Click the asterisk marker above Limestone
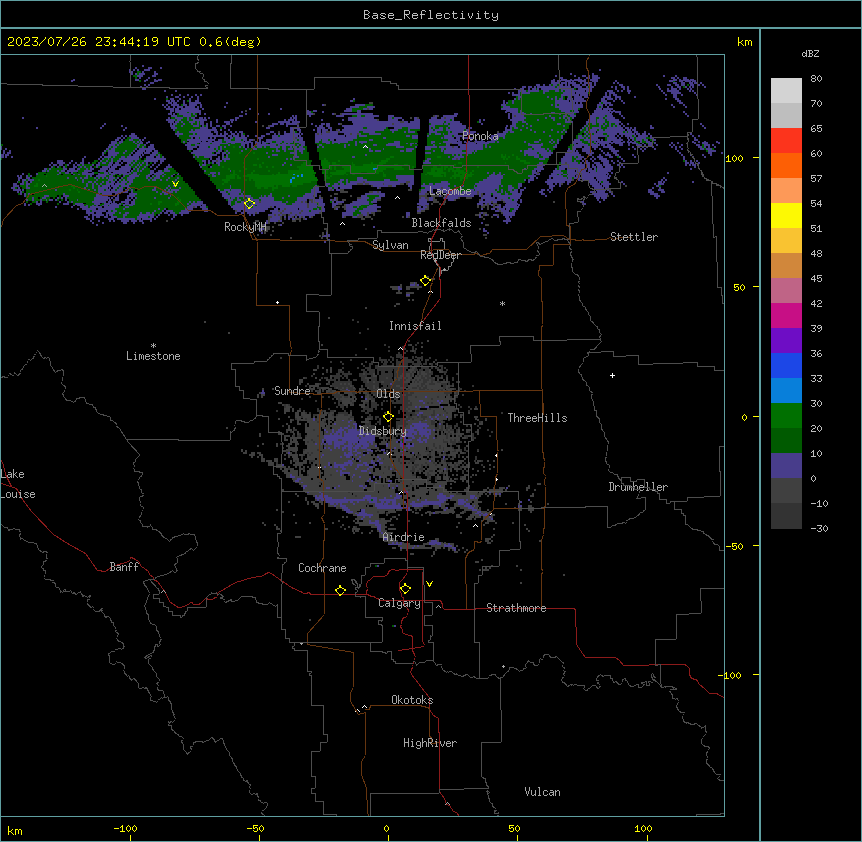The width and height of the screenshot is (862, 842). (x=153, y=346)
